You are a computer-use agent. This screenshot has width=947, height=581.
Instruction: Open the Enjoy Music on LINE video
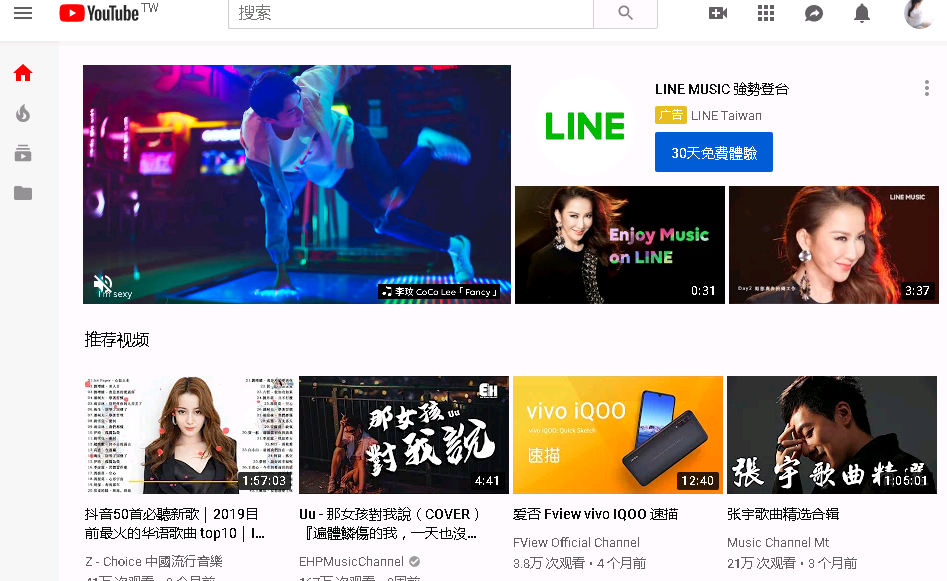point(620,245)
